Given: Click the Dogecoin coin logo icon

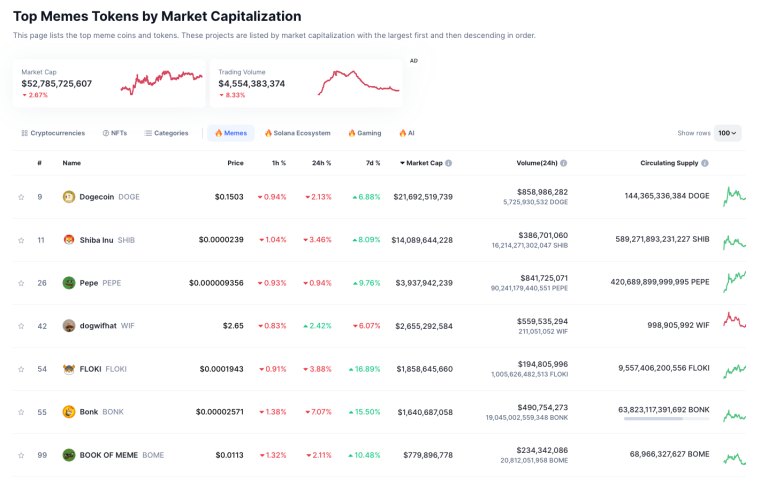Looking at the screenshot, I should 69,197.
